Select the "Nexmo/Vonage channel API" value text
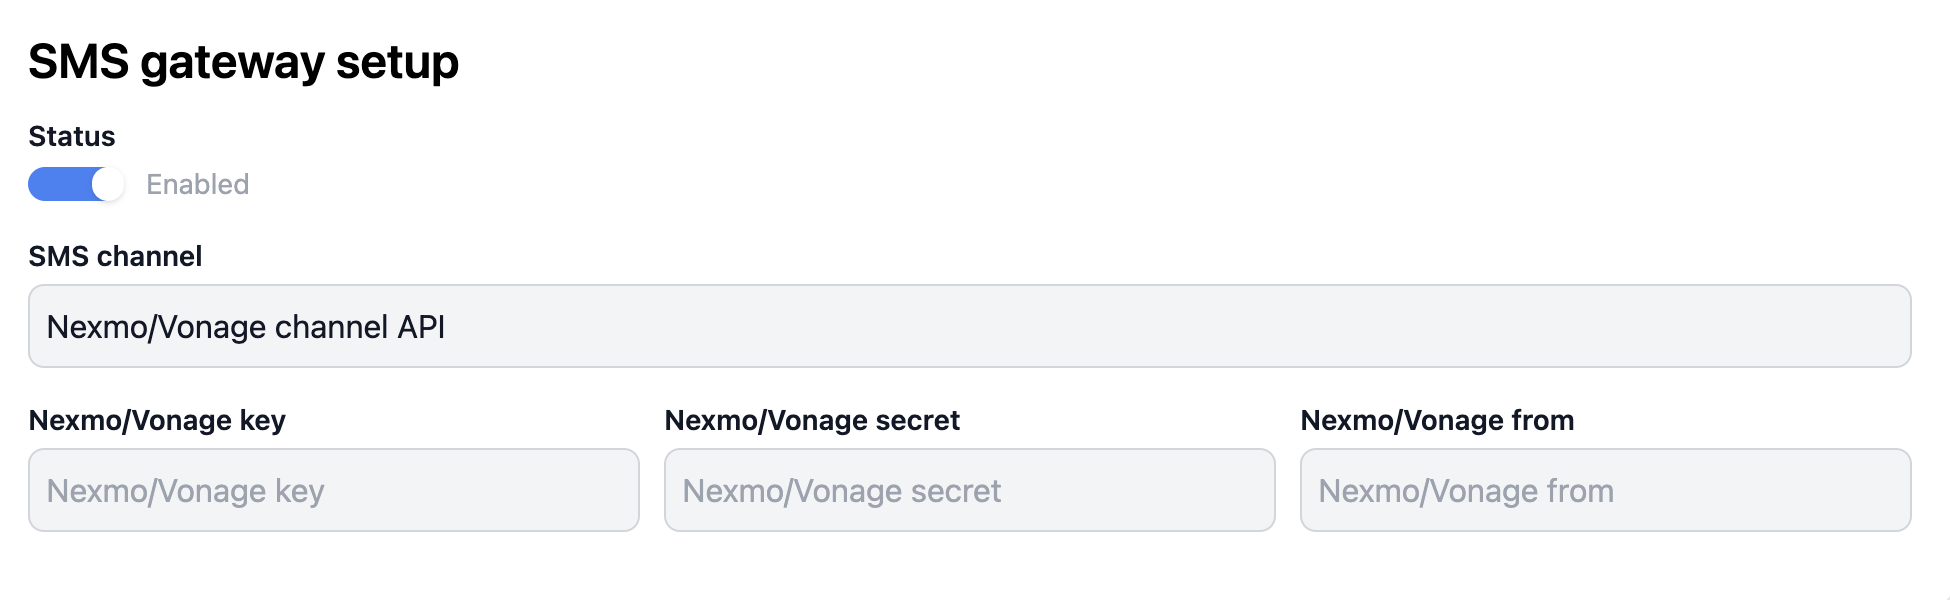This screenshot has width=1950, height=600. click(x=245, y=327)
